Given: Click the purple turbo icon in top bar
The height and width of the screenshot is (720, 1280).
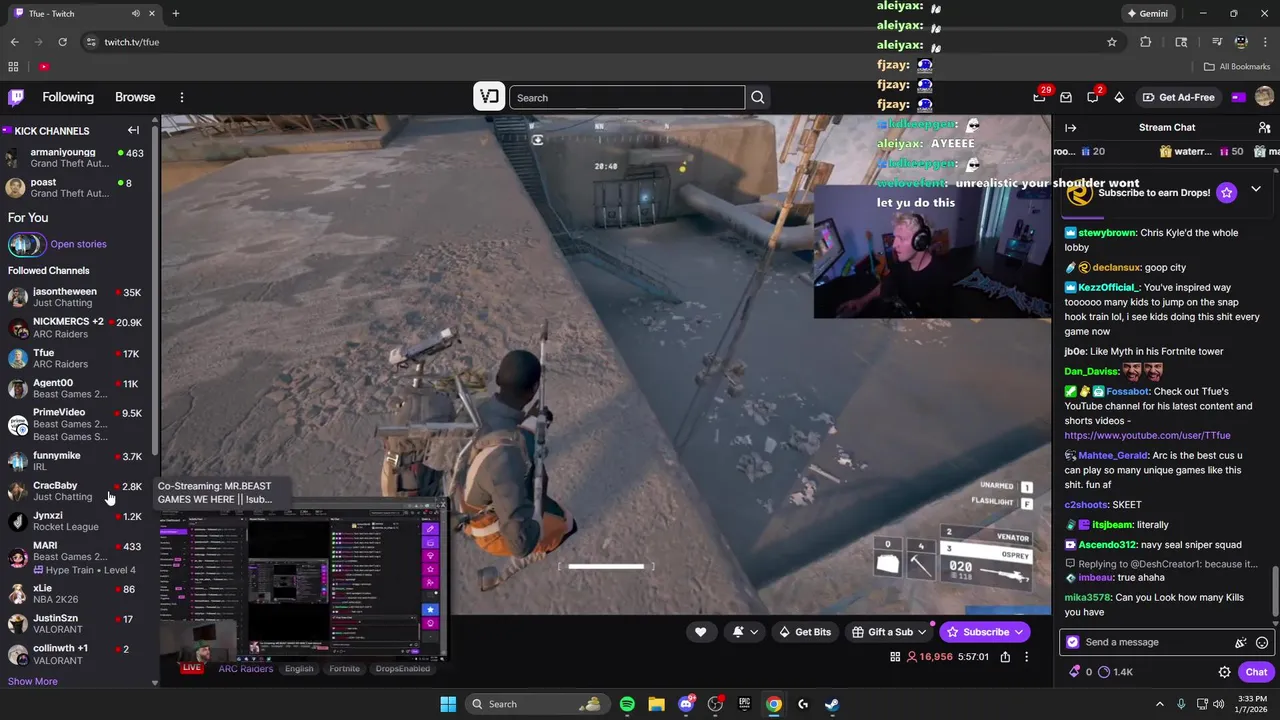Looking at the screenshot, I should click(x=1238, y=97).
